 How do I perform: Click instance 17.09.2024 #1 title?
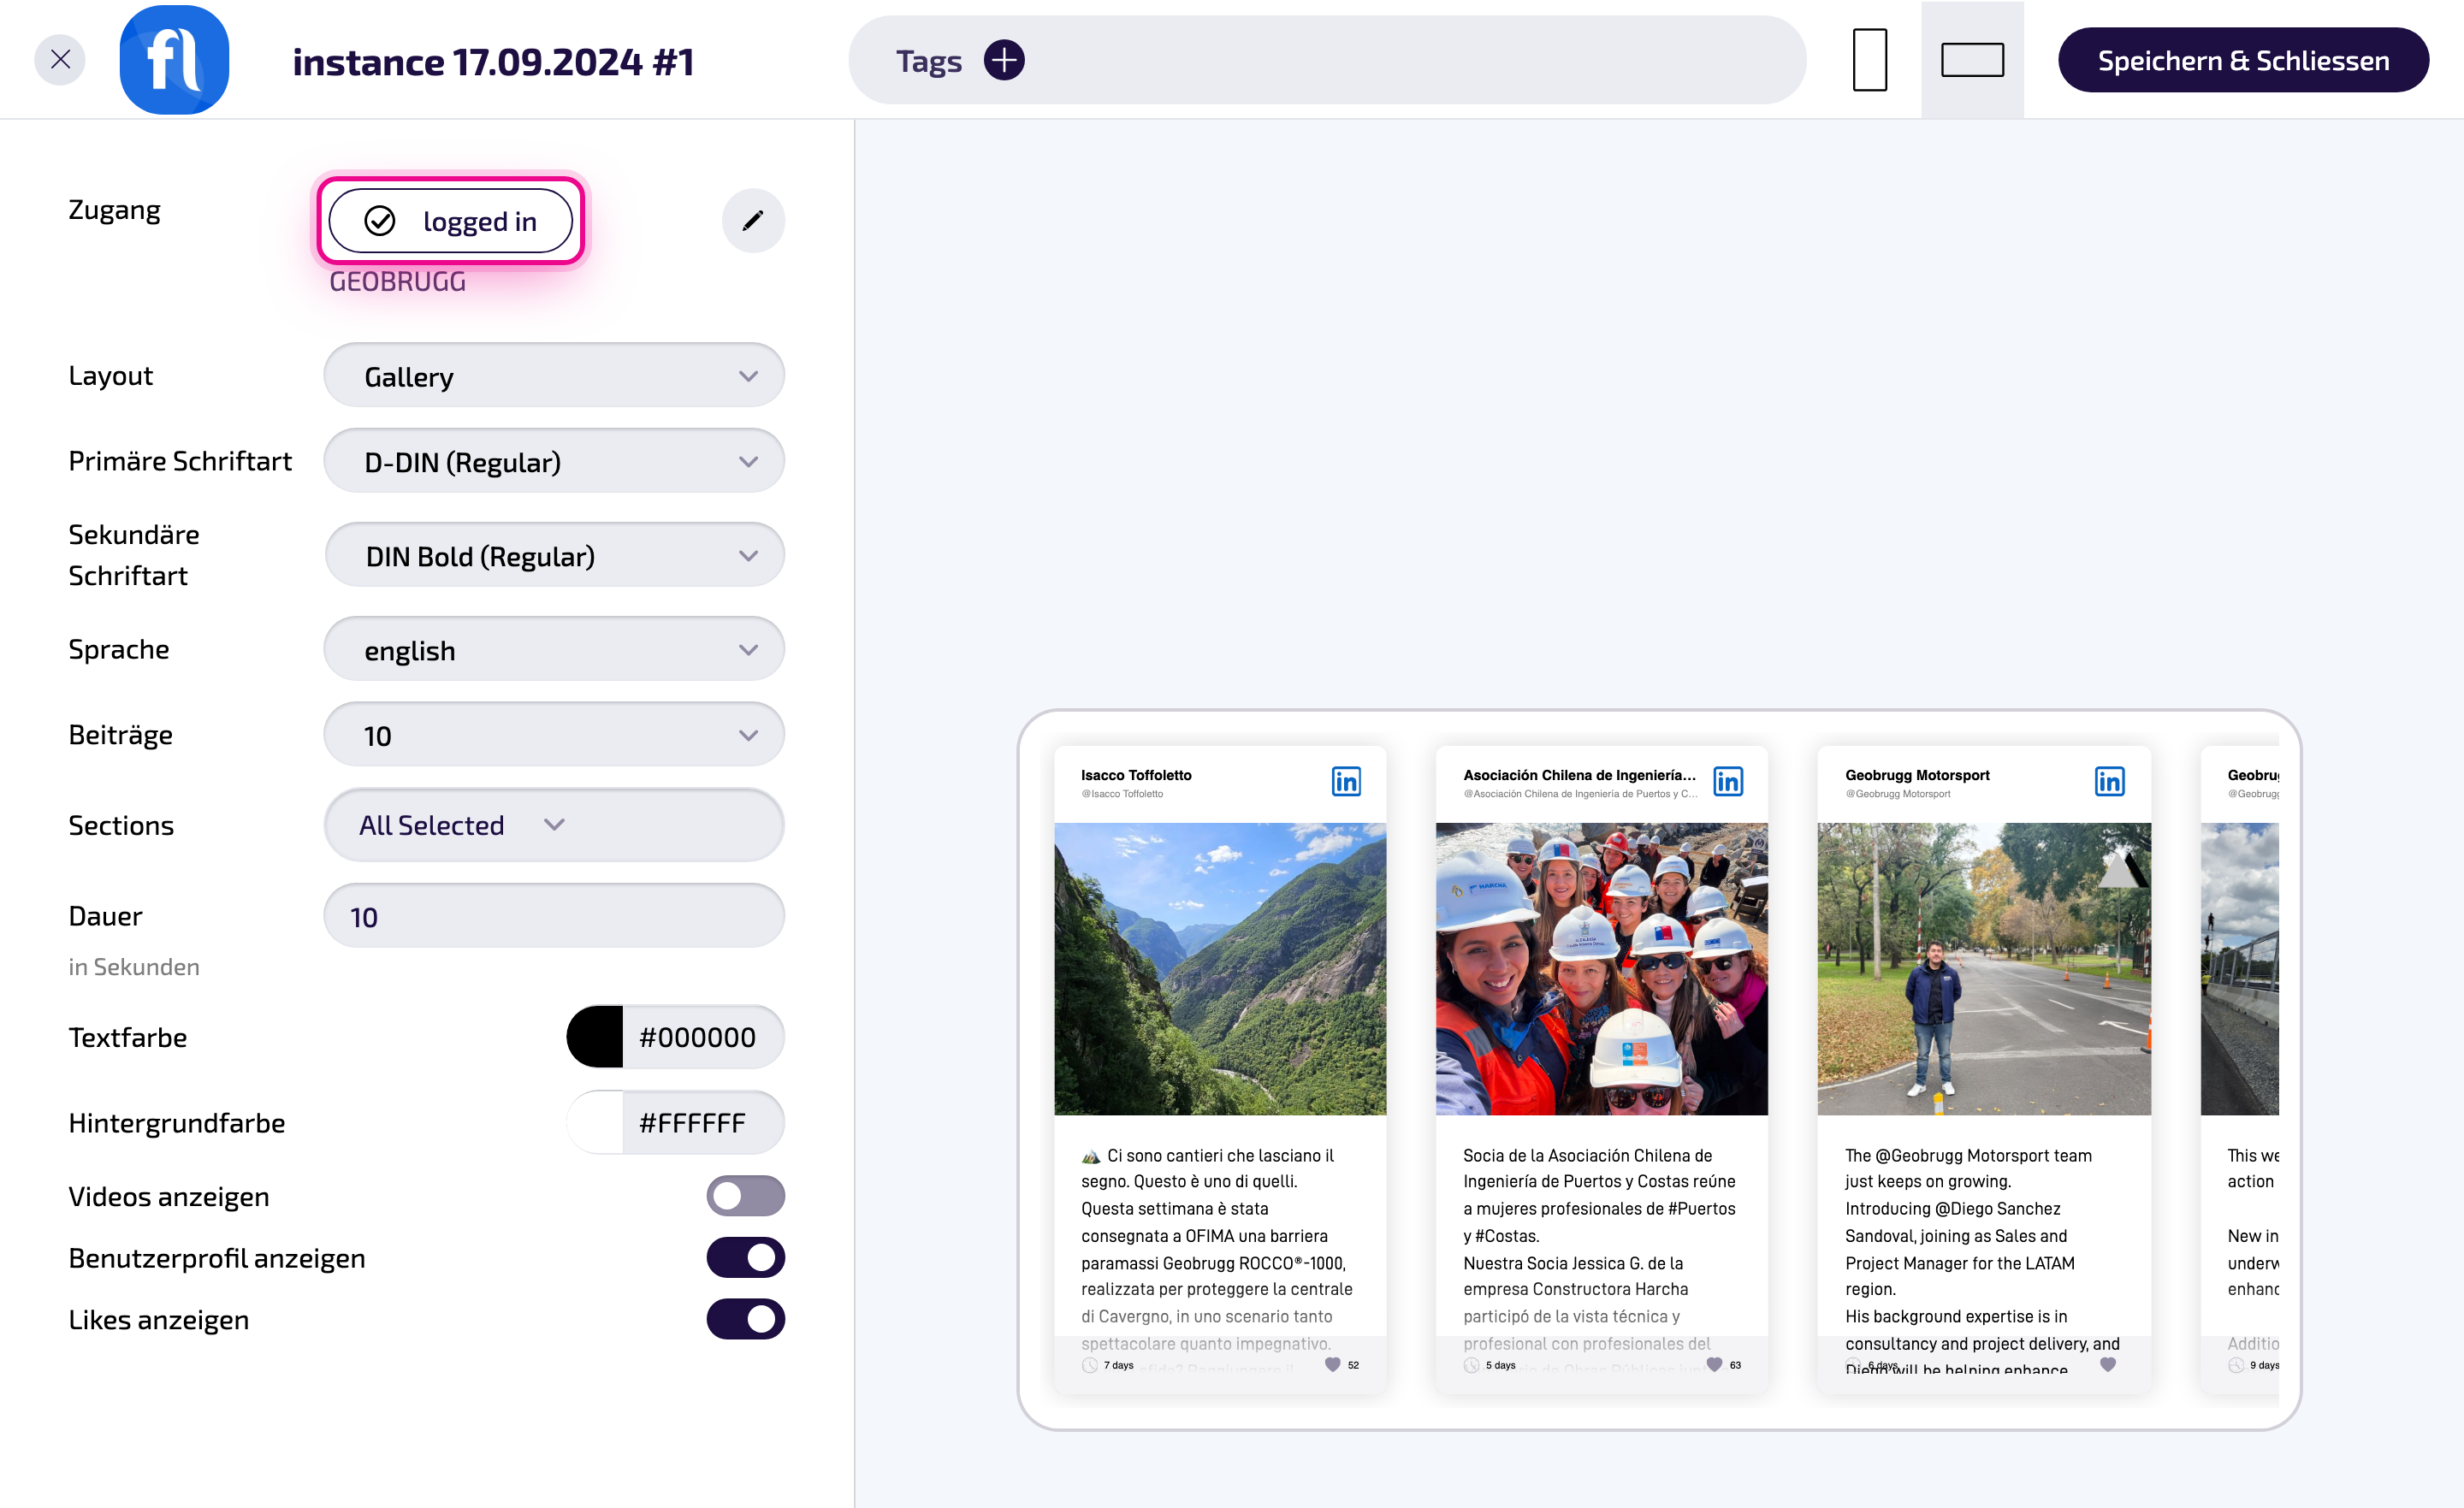pyautogui.click(x=493, y=62)
